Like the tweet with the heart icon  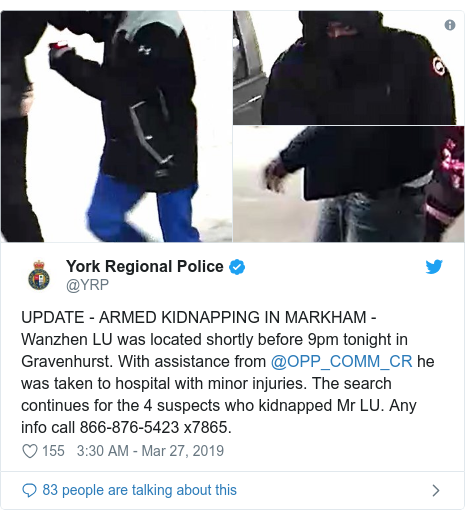click(30, 451)
